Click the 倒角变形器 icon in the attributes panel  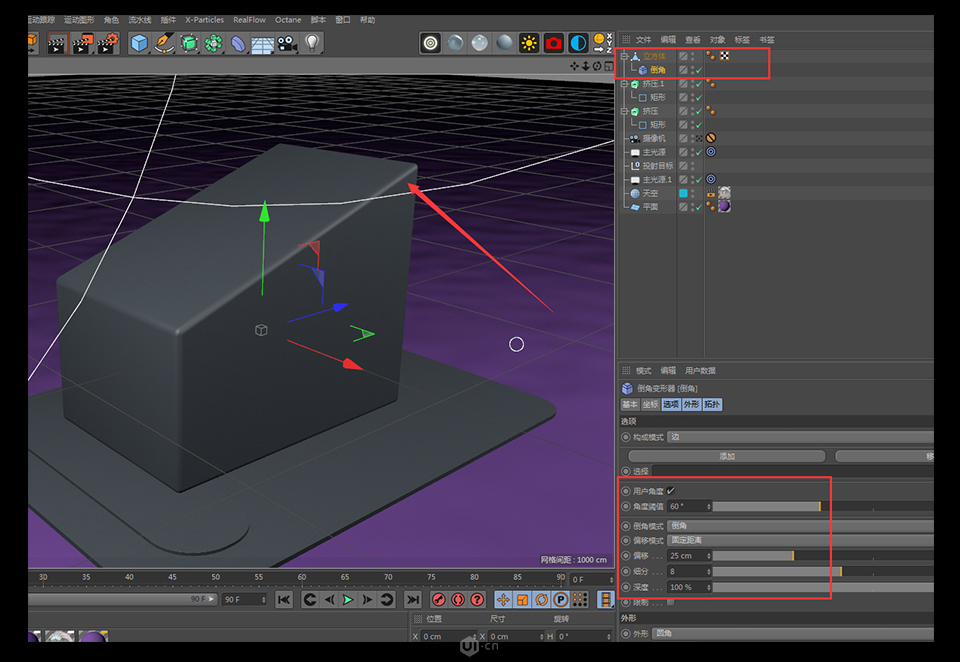[626, 388]
